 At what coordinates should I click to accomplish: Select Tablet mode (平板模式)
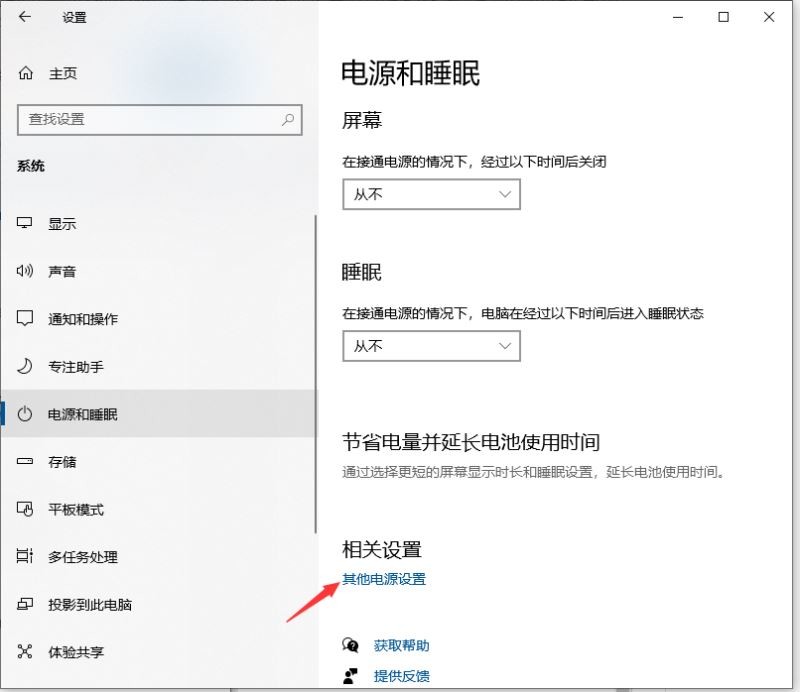click(x=24, y=509)
